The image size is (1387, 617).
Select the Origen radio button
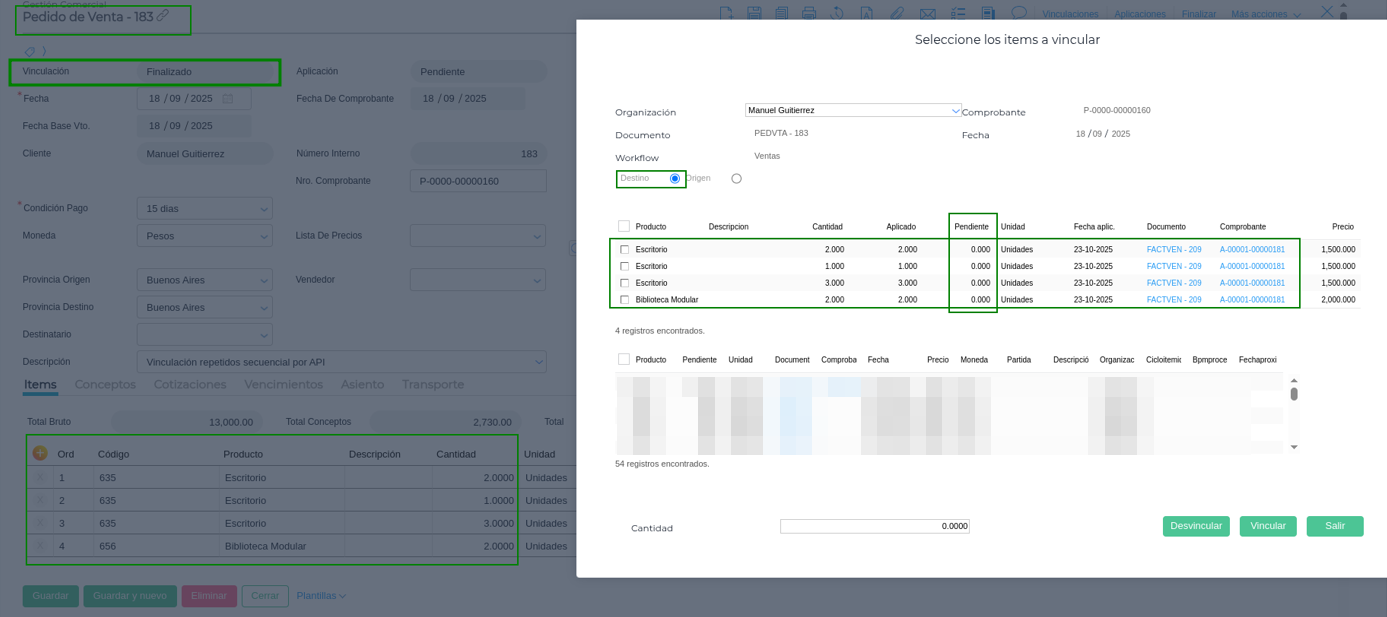(736, 179)
